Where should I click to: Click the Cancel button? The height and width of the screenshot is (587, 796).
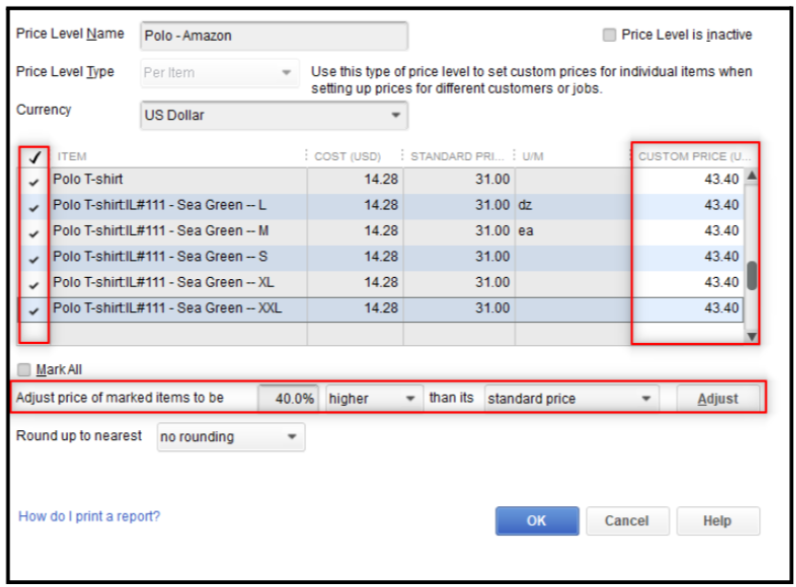[x=627, y=520]
